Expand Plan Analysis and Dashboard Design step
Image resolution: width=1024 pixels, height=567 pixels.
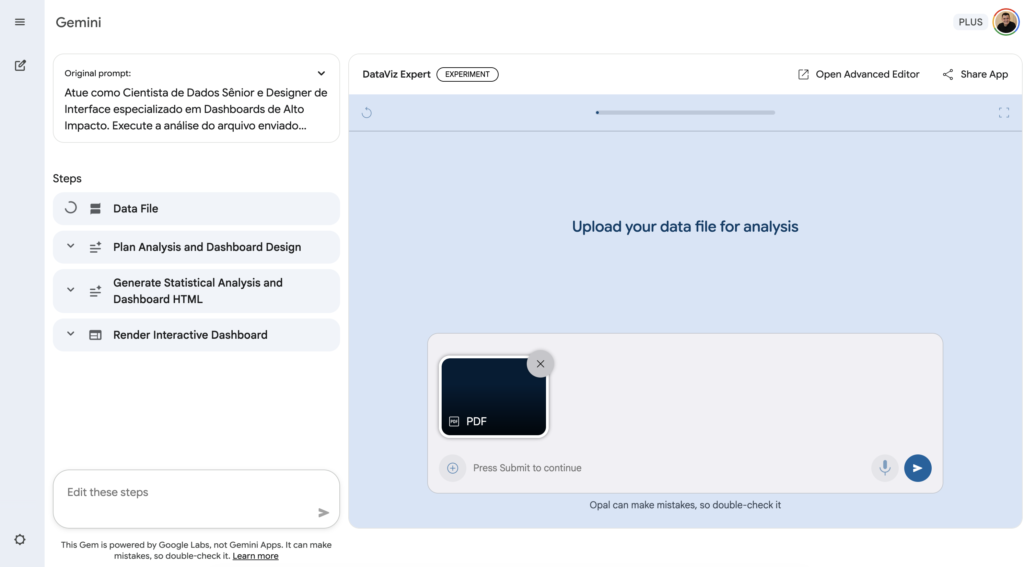[71, 247]
